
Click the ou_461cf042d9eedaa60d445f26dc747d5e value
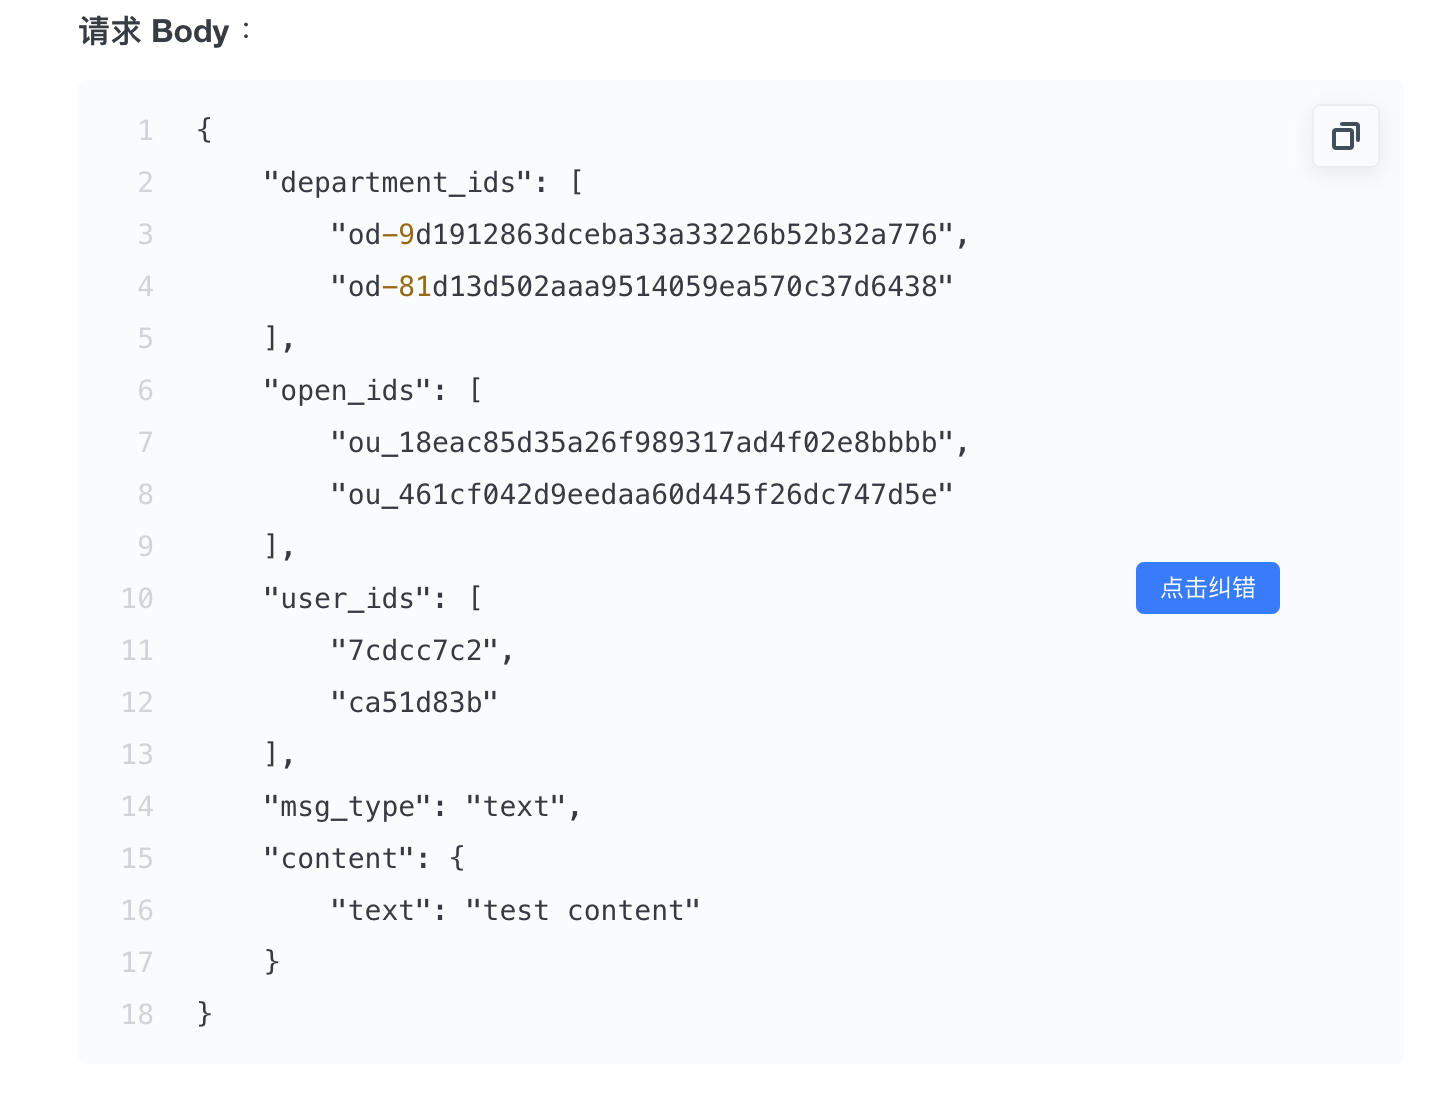tap(642, 495)
